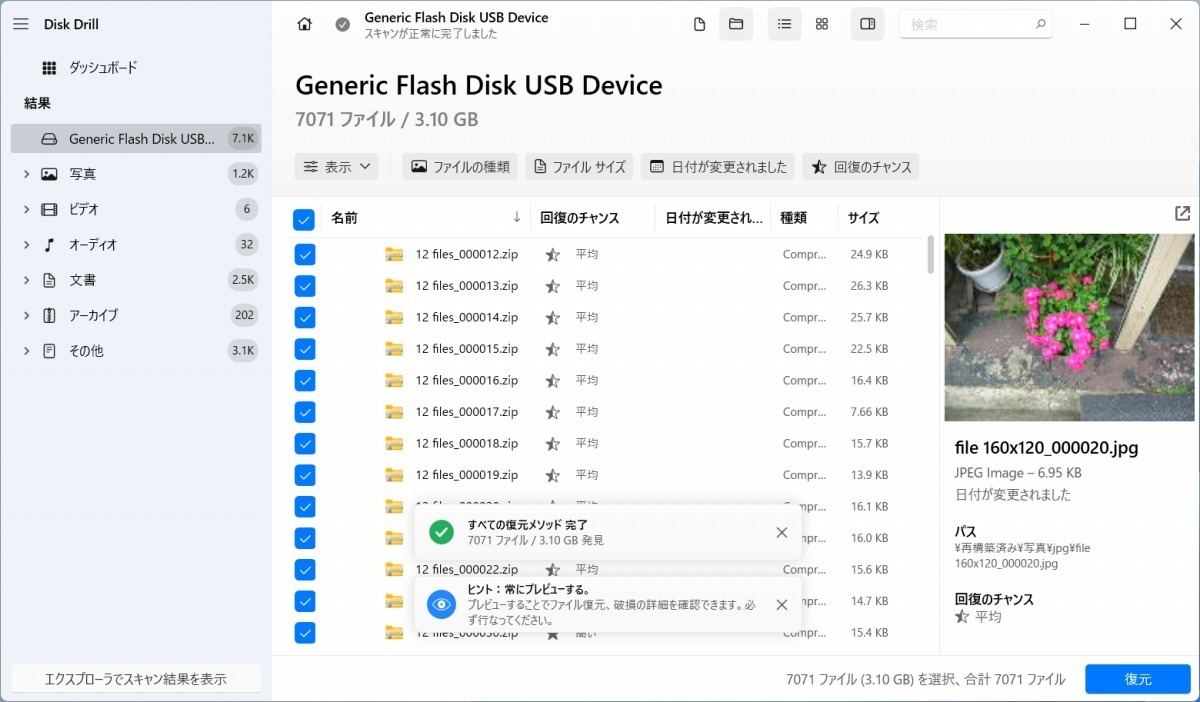Uncheck 12 files_000016.zip checkbox
Viewport: 1200px width, 702px height.
[x=305, y=381]
